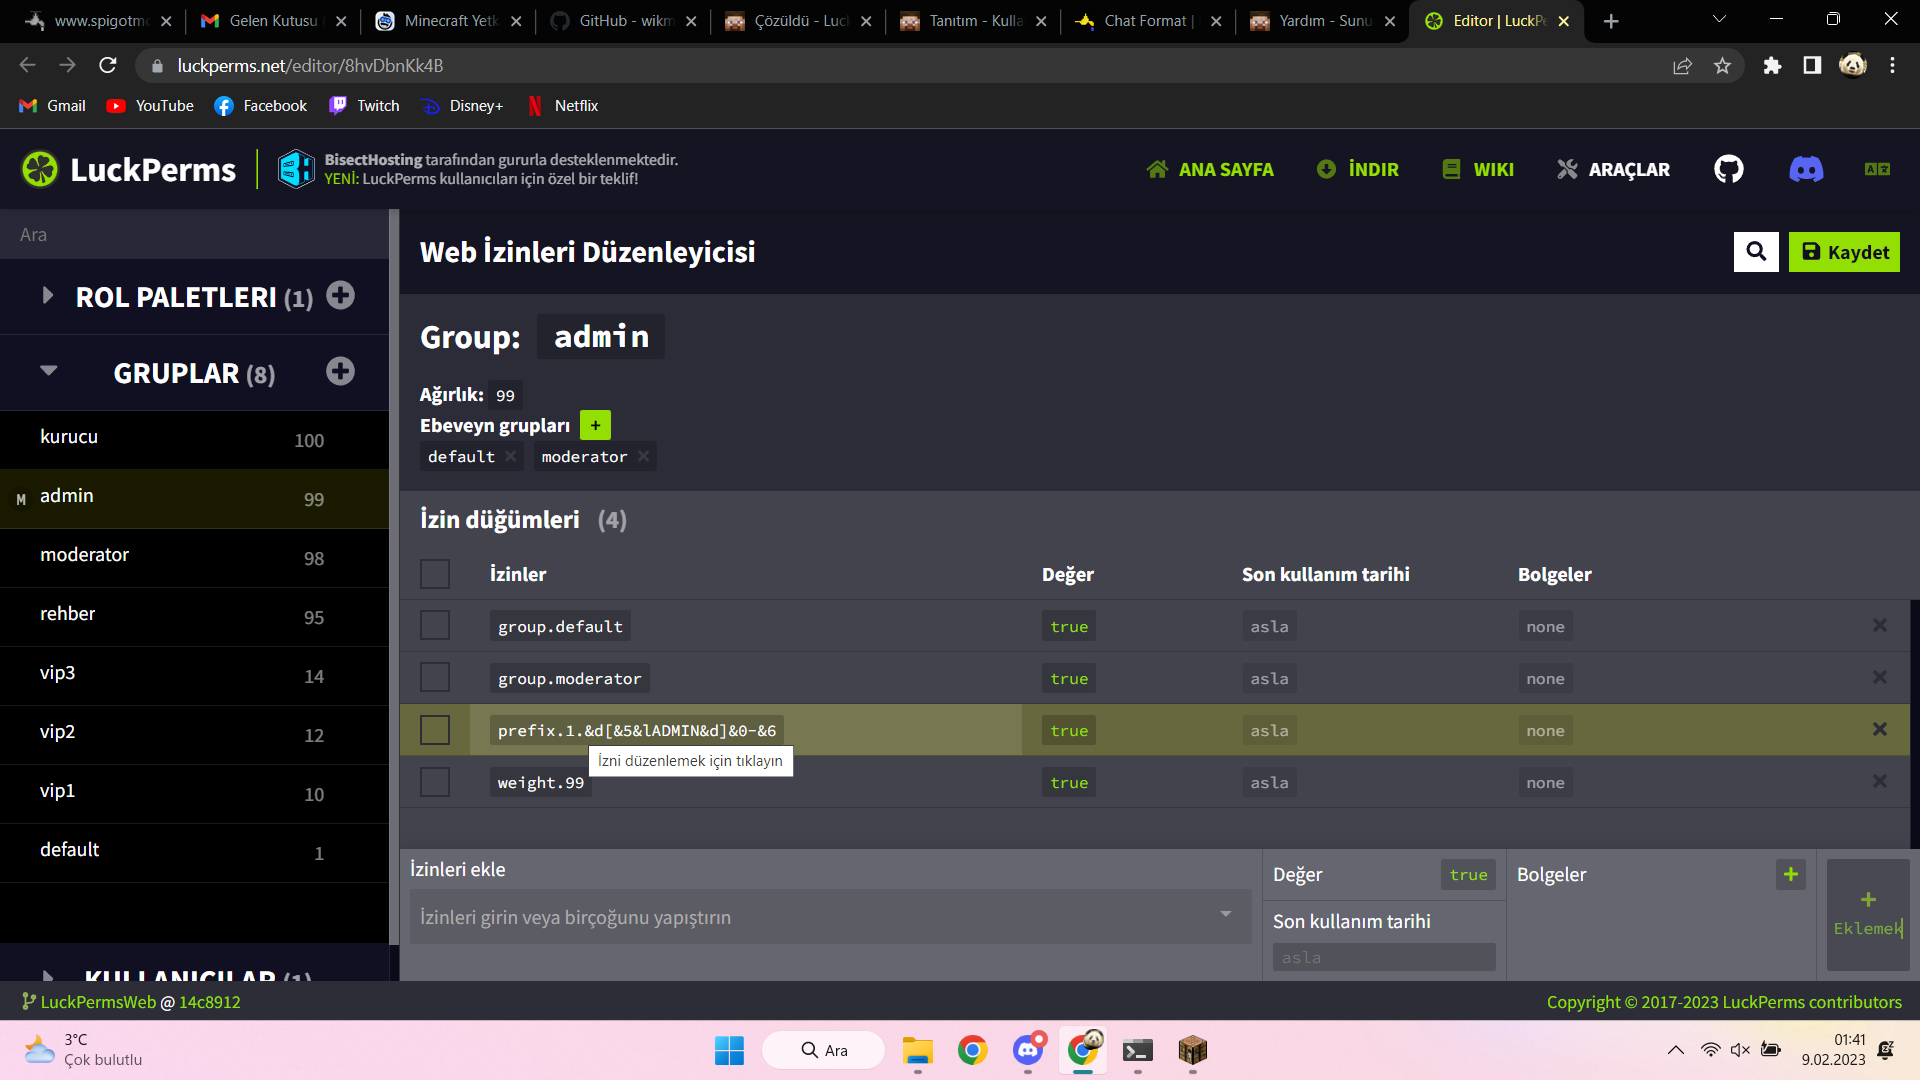This screenshot has width=1920, height=1080.
Task: Open the Twitch bookmark
Action: click(364, 106)
